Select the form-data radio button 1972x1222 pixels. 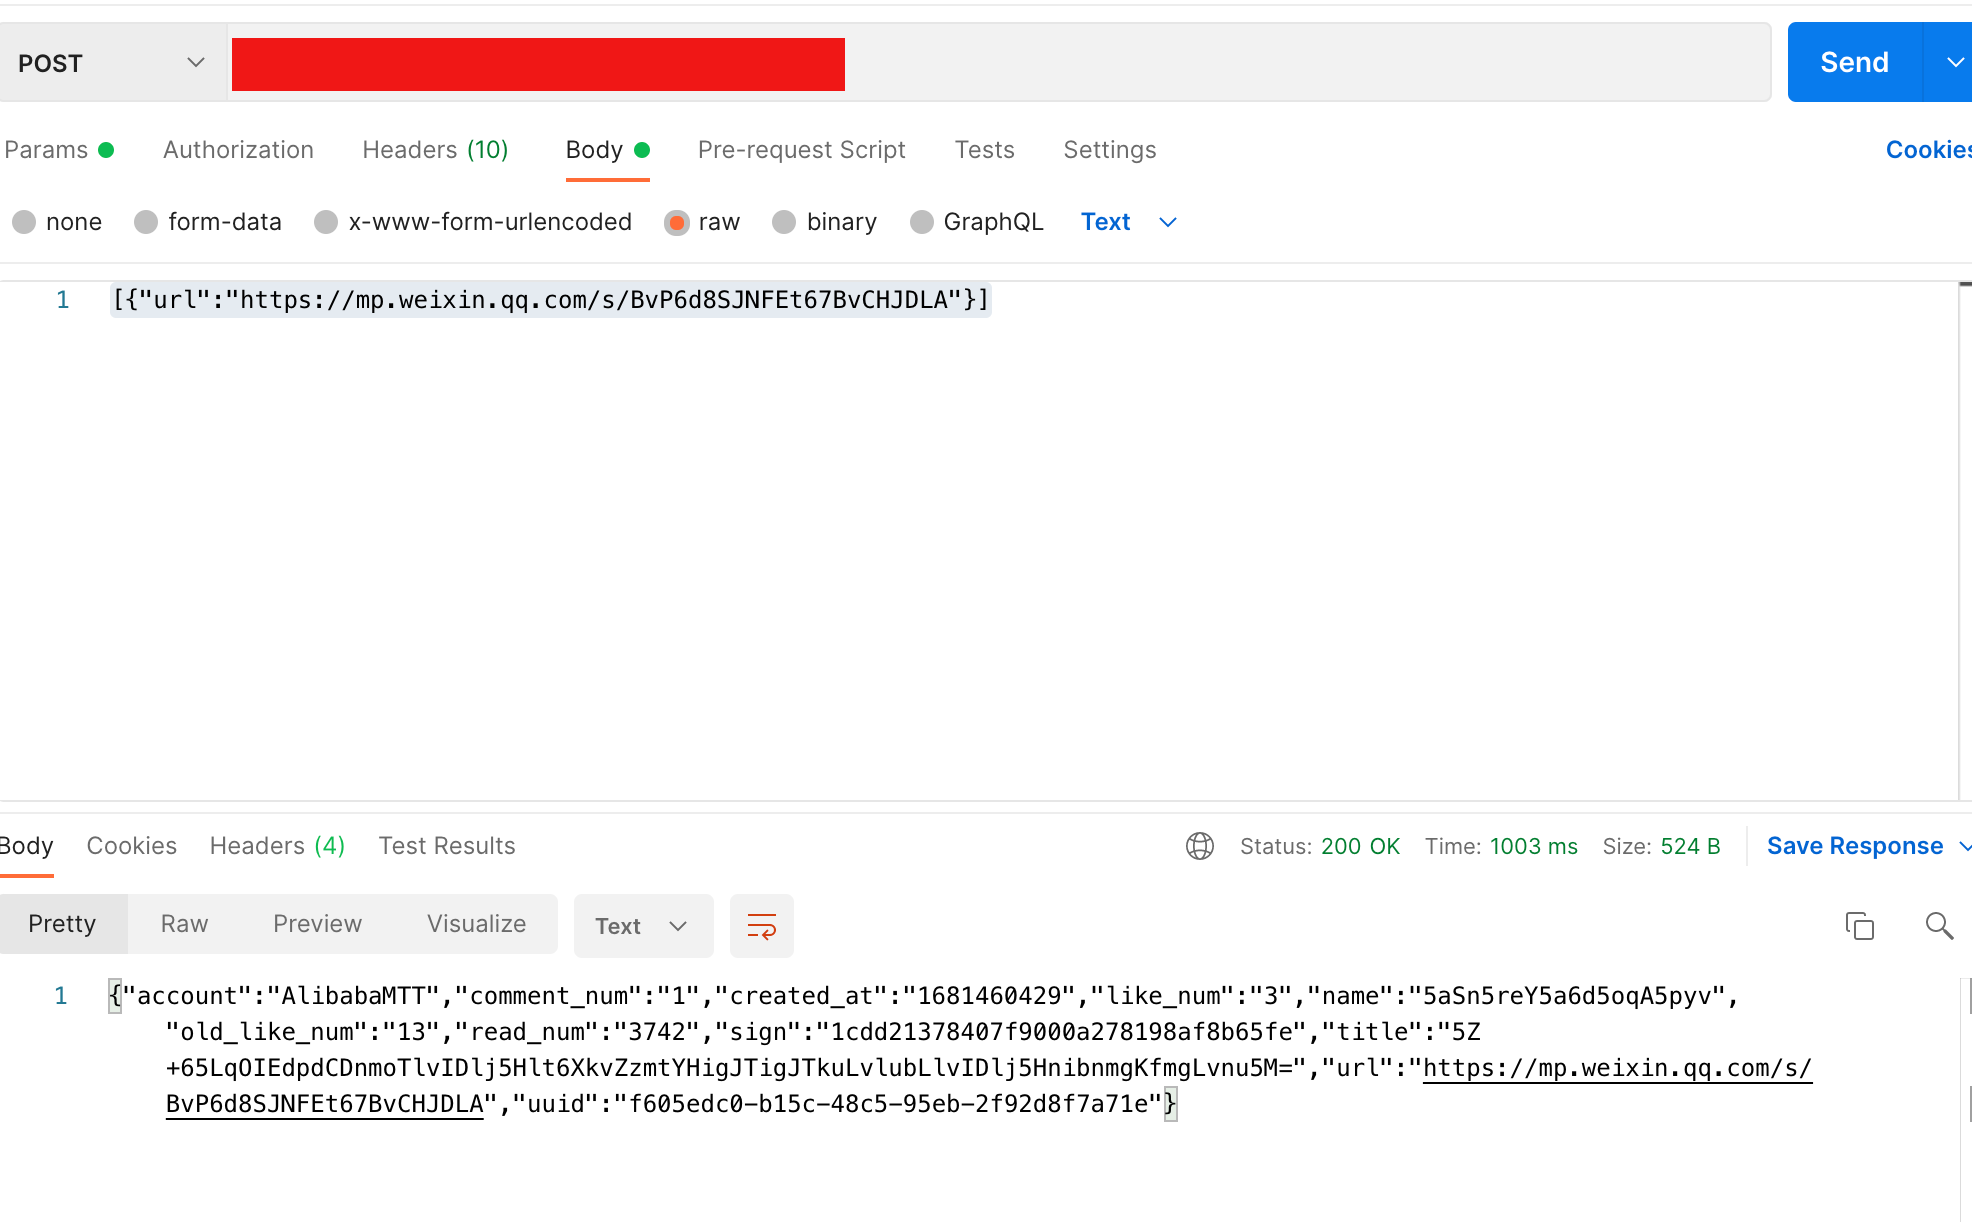(146, 222)
